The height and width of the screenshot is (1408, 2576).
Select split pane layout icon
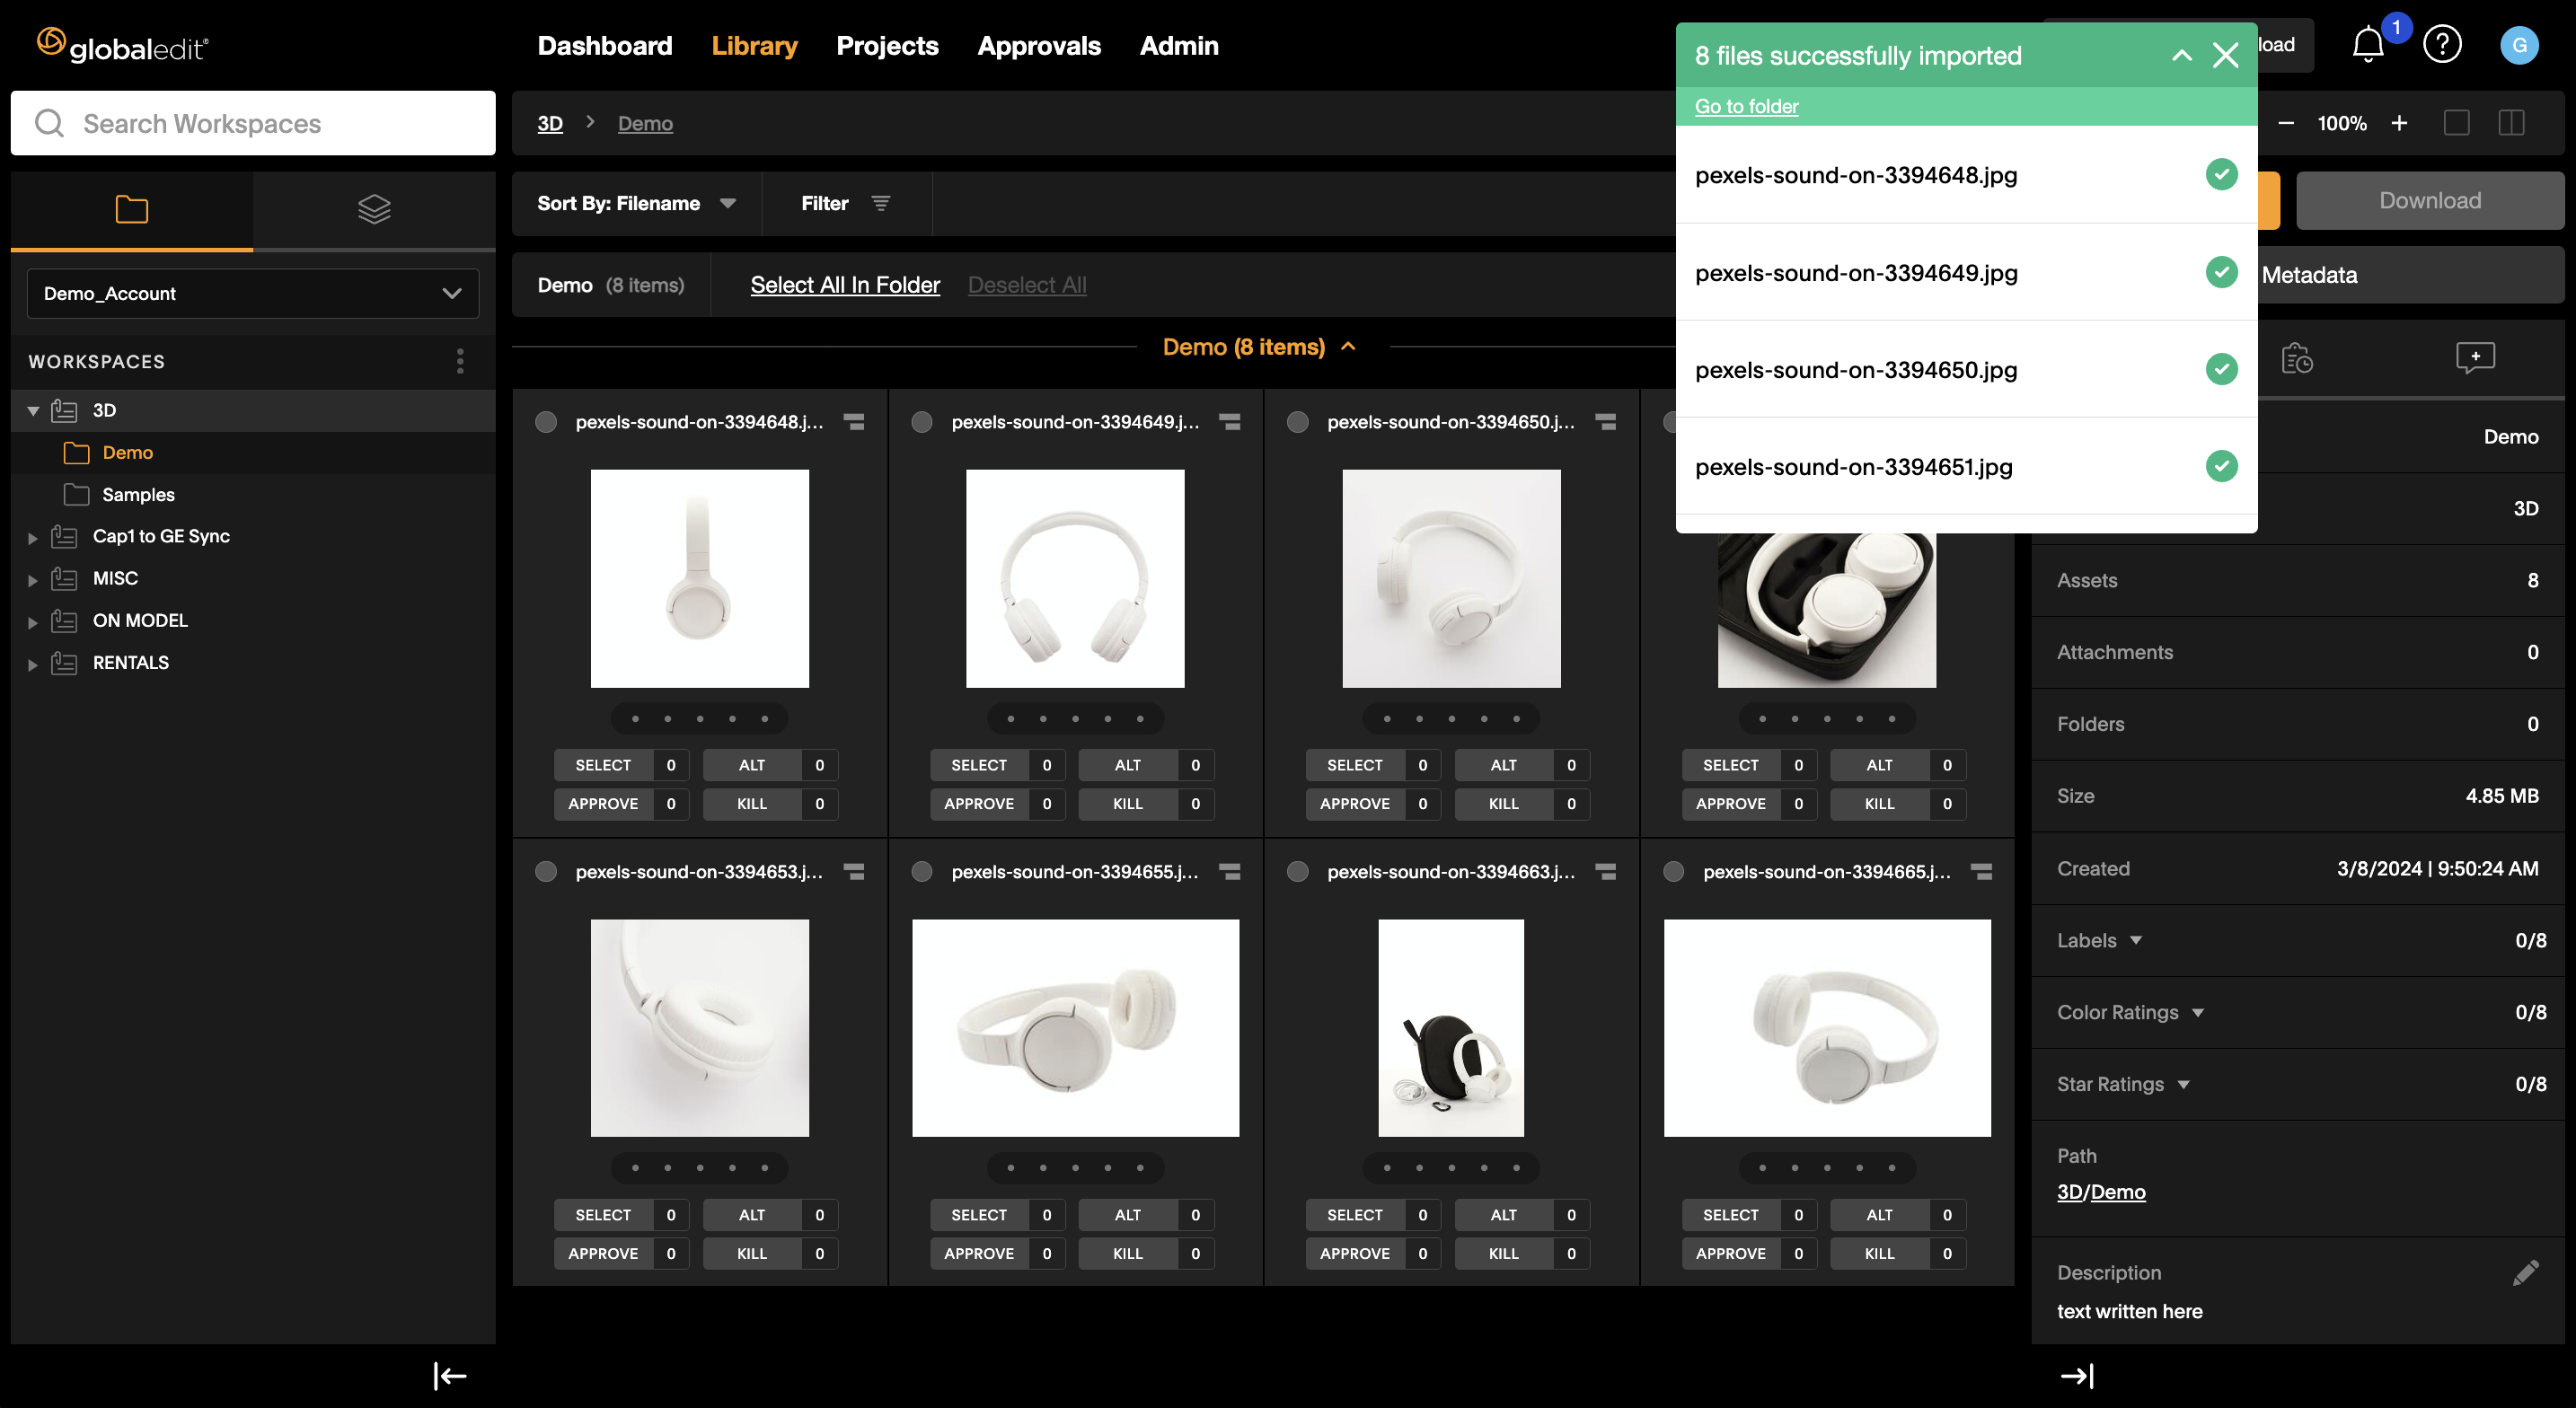(2511, 123)
